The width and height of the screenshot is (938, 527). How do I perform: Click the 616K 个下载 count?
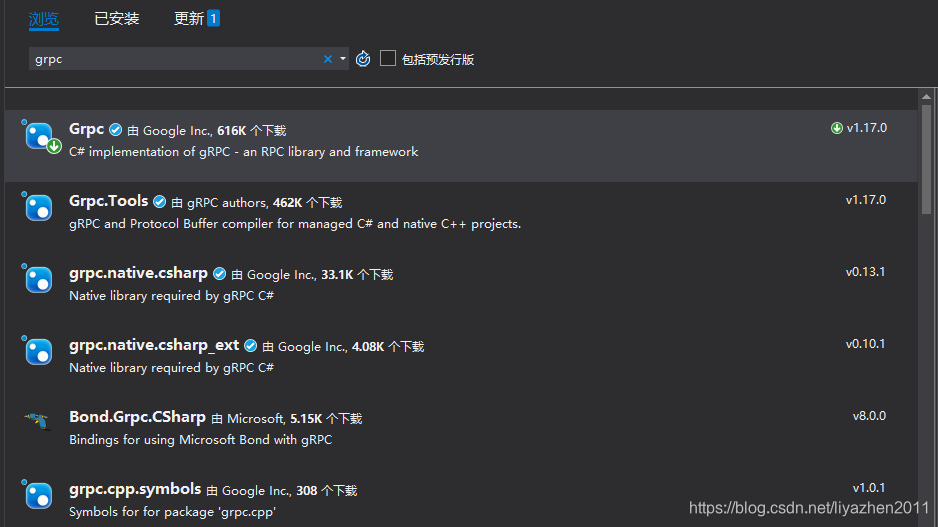click(x=251, y=130)
